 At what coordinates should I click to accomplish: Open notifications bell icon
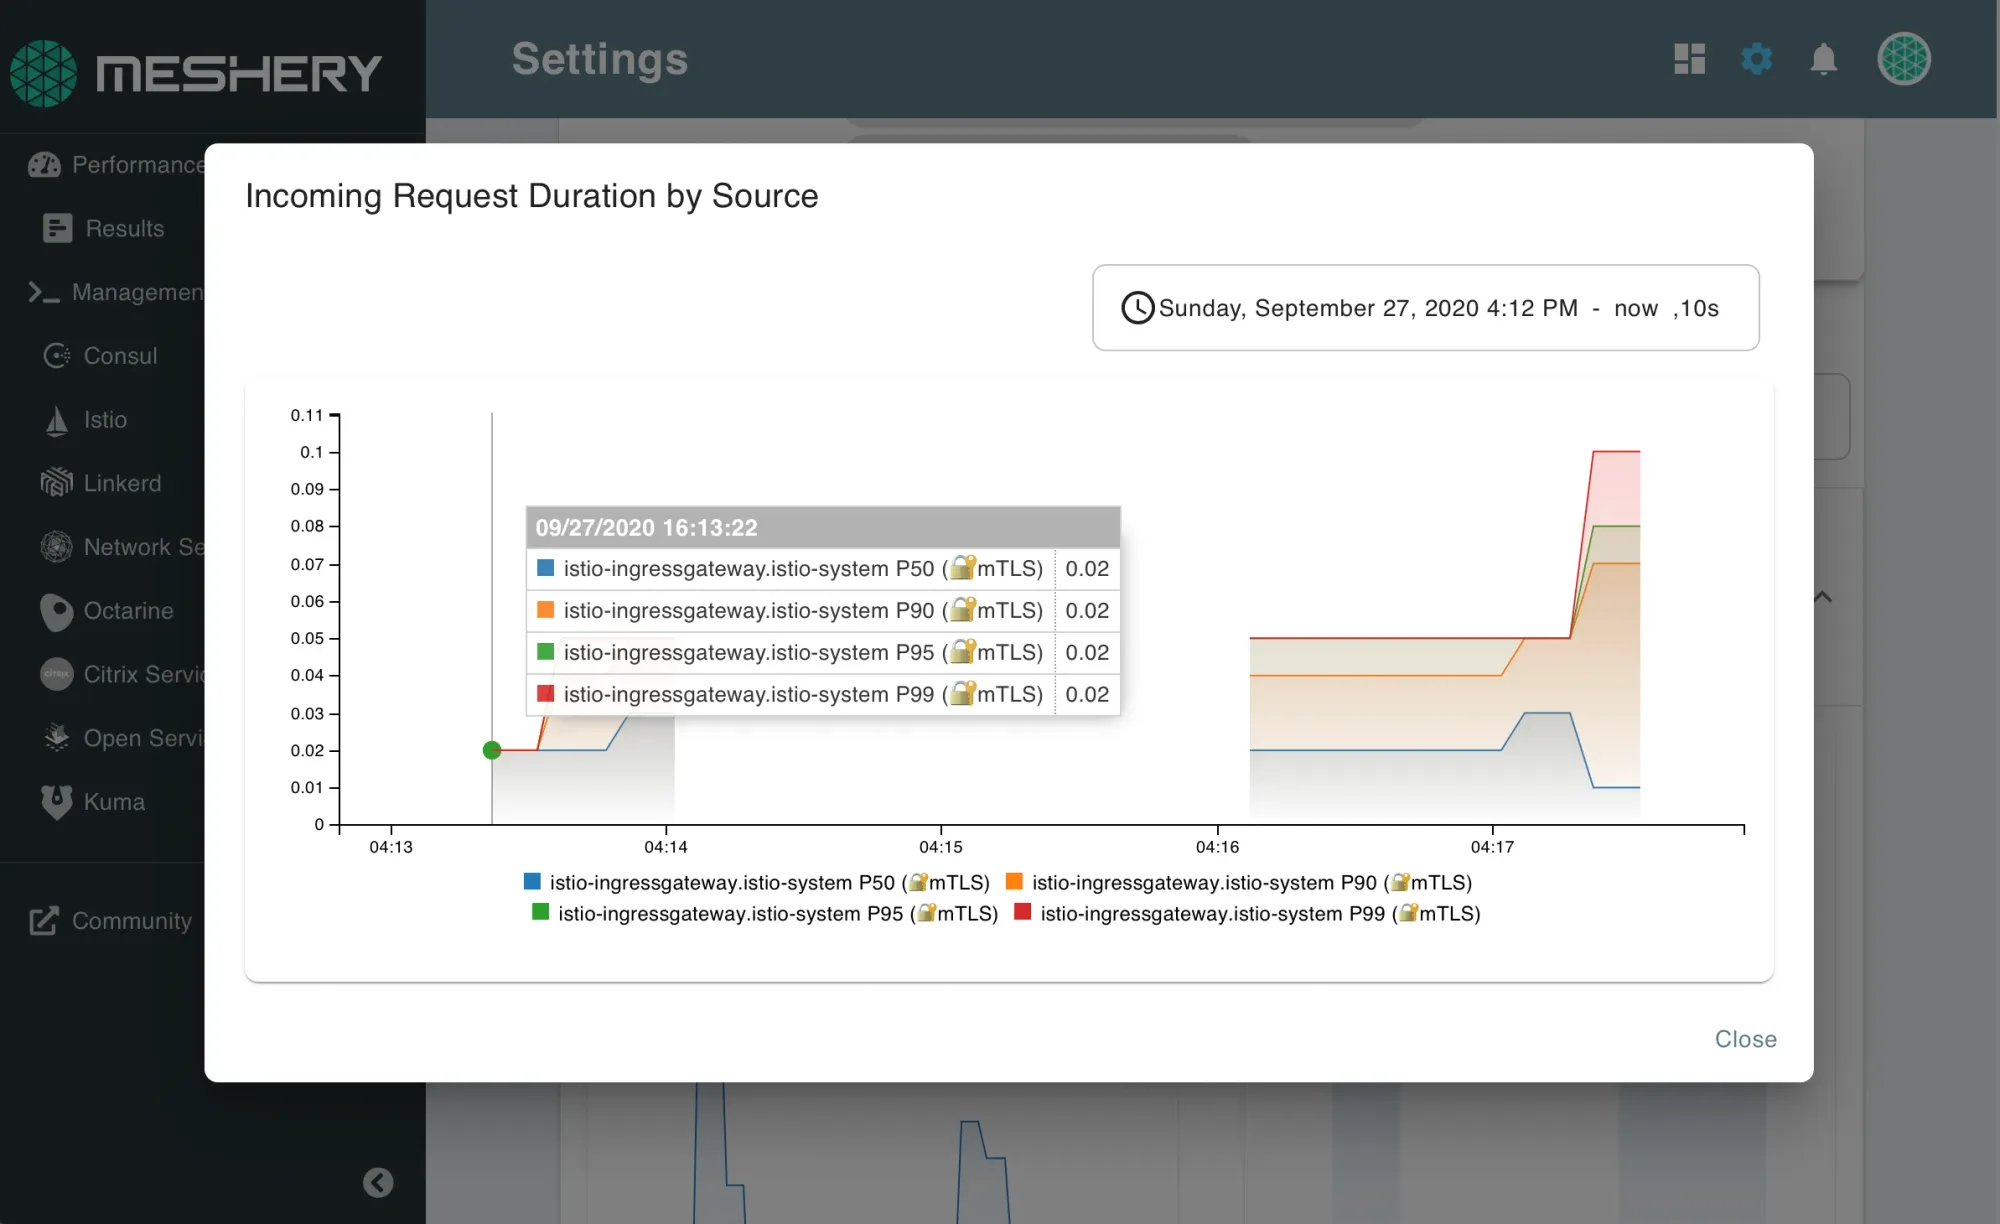(1823, 59)
